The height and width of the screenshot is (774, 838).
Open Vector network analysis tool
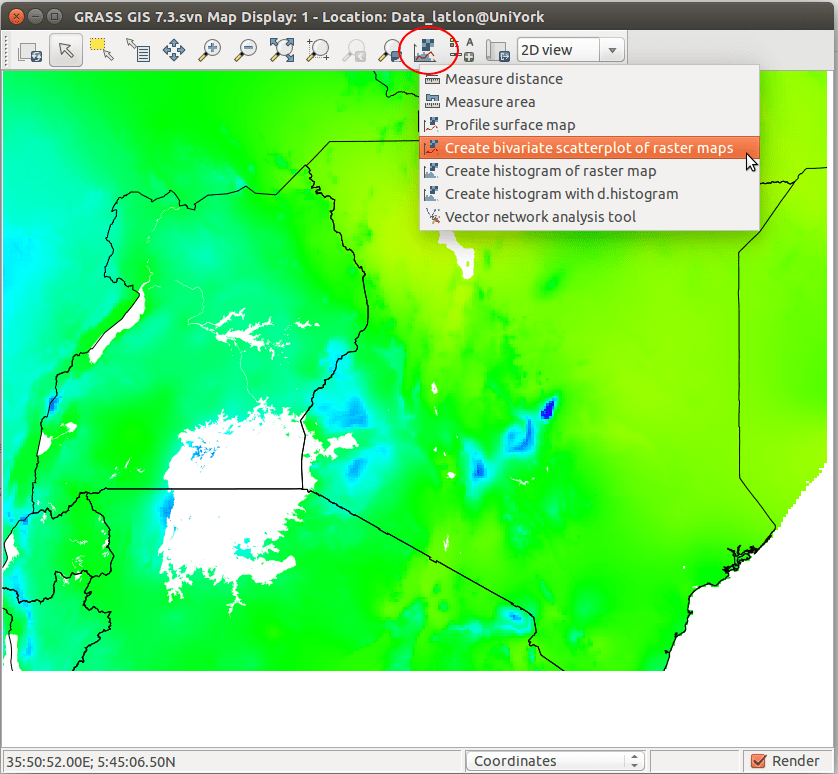589,217
